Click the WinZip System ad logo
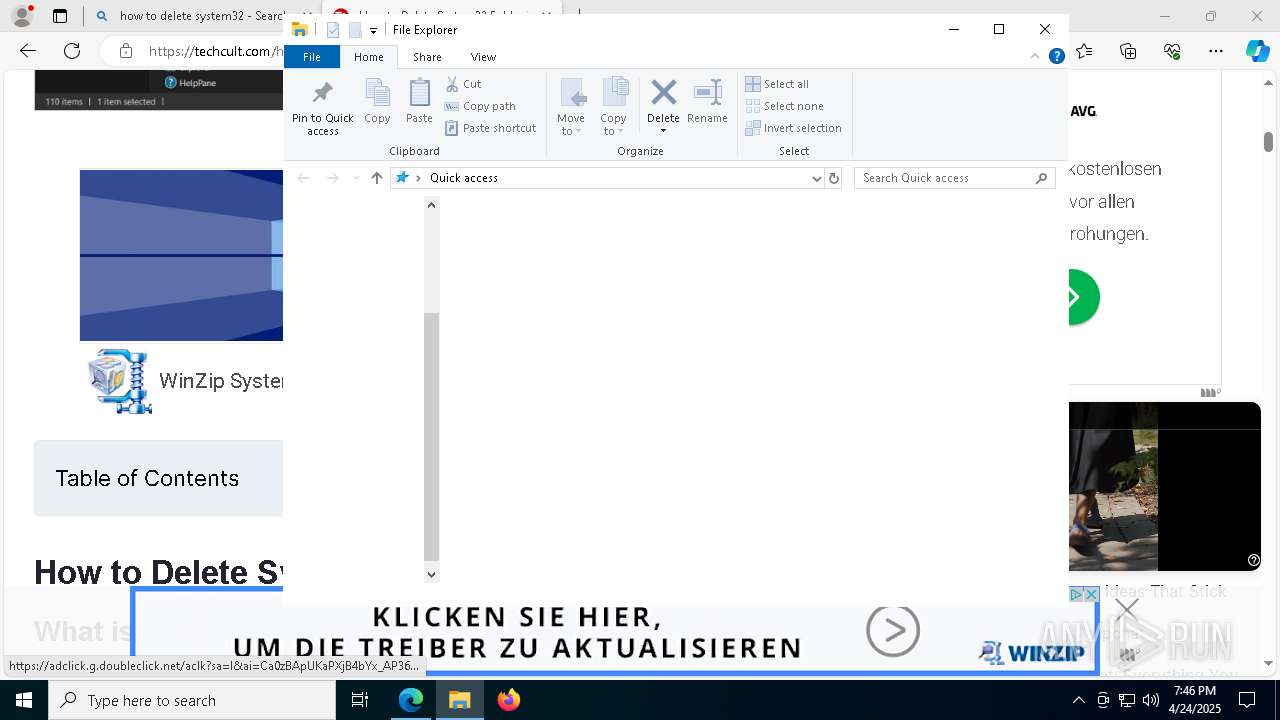 (119, 381)
